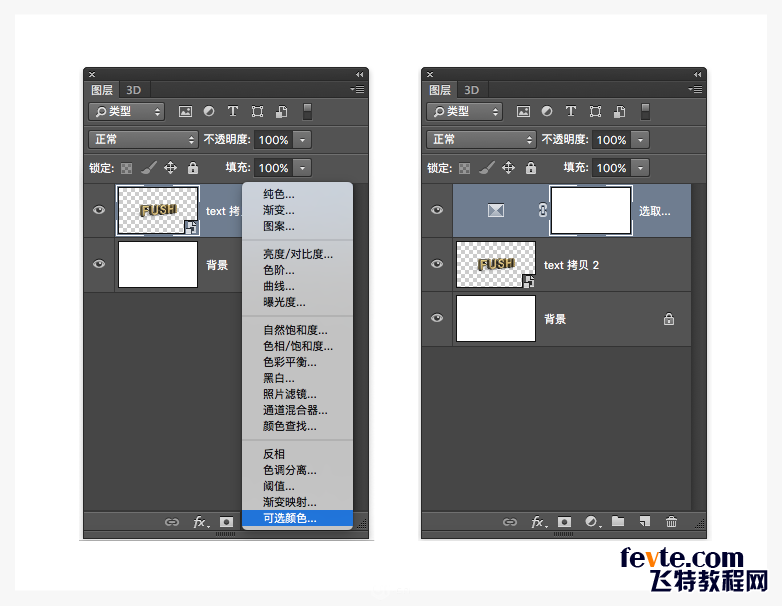The width and height of the screenshot is (782, 606).
Task: Create new group folder in right panel
Action: 618,522
